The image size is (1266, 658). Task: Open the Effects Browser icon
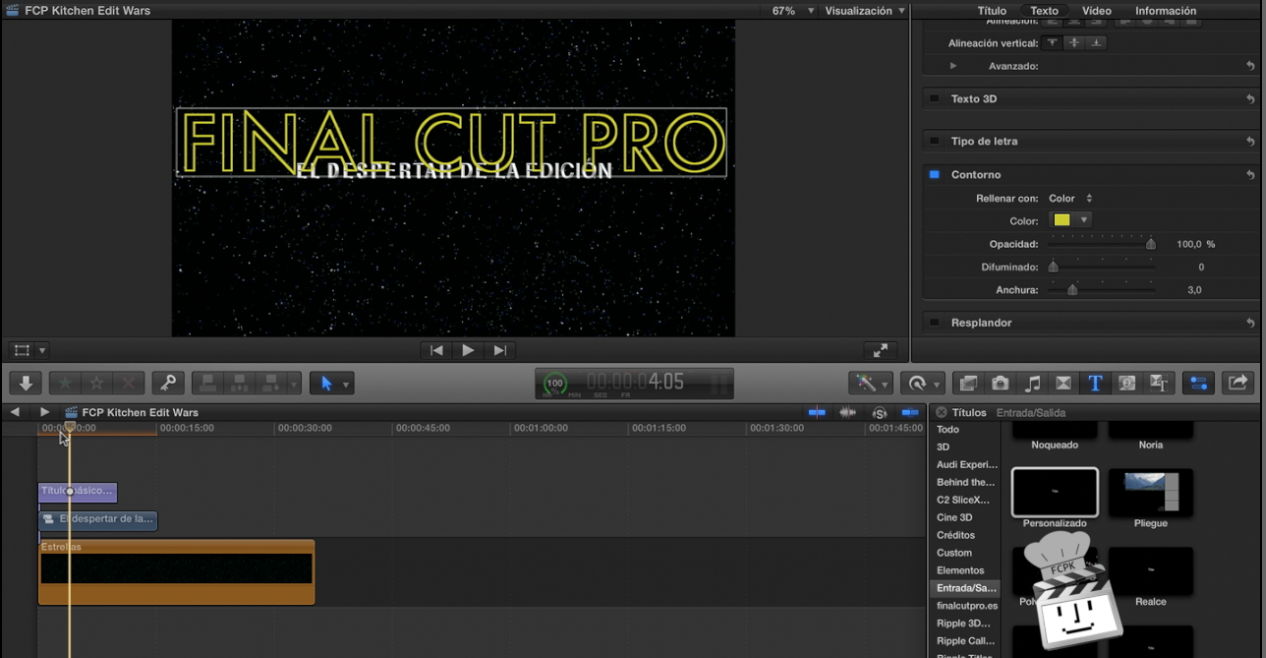[968, 383]
